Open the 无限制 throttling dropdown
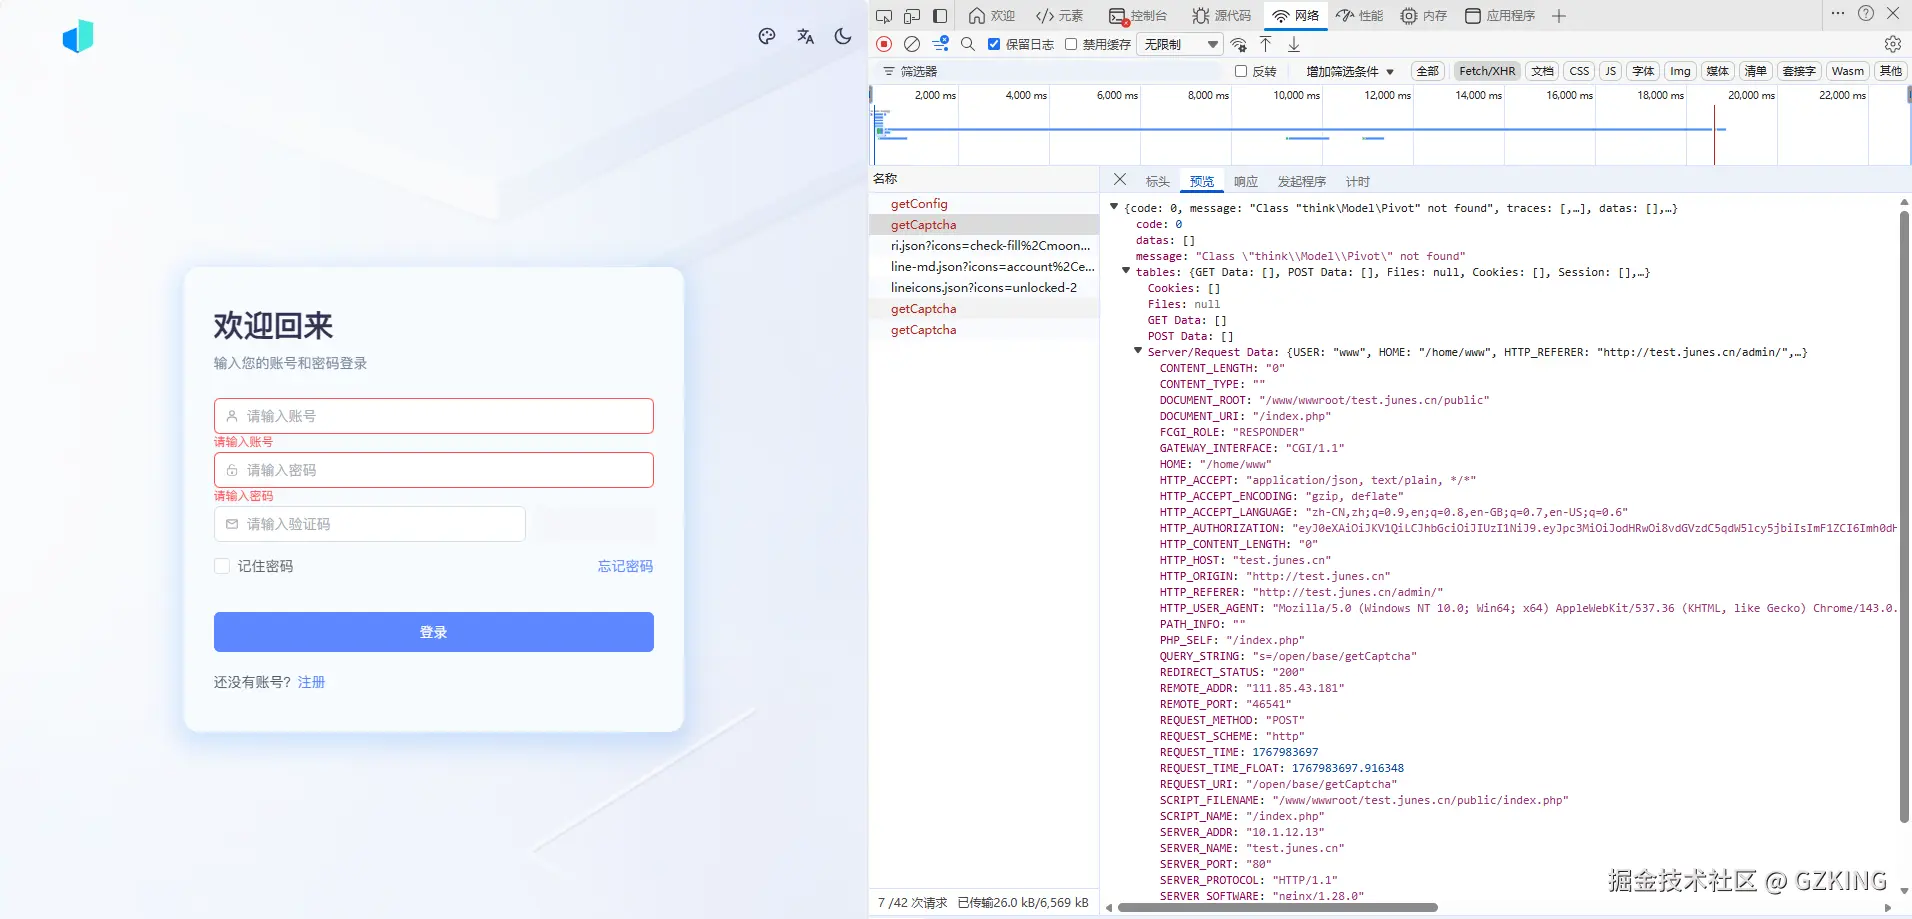Image resolution: width=1912 pixels, height=919 pixels. 1181,44
